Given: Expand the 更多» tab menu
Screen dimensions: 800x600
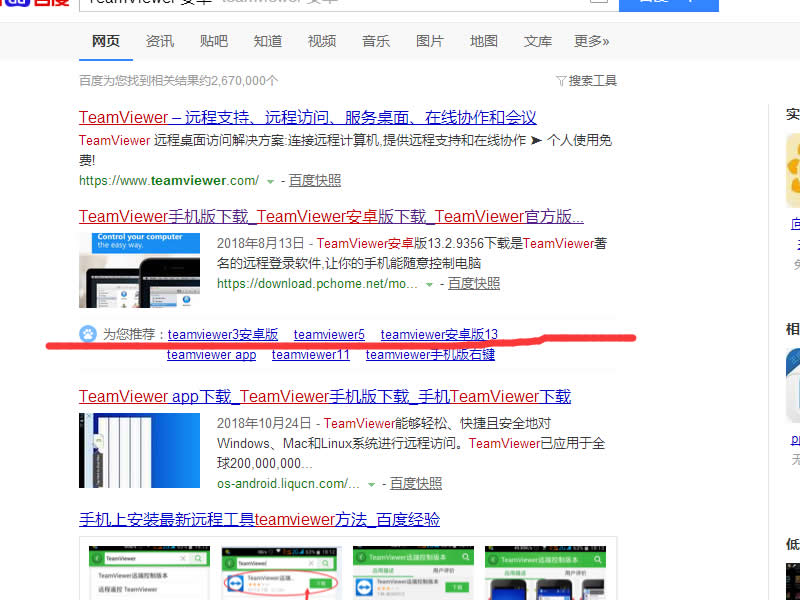Looking at the screenshot, I should click(x=594, y=41).
